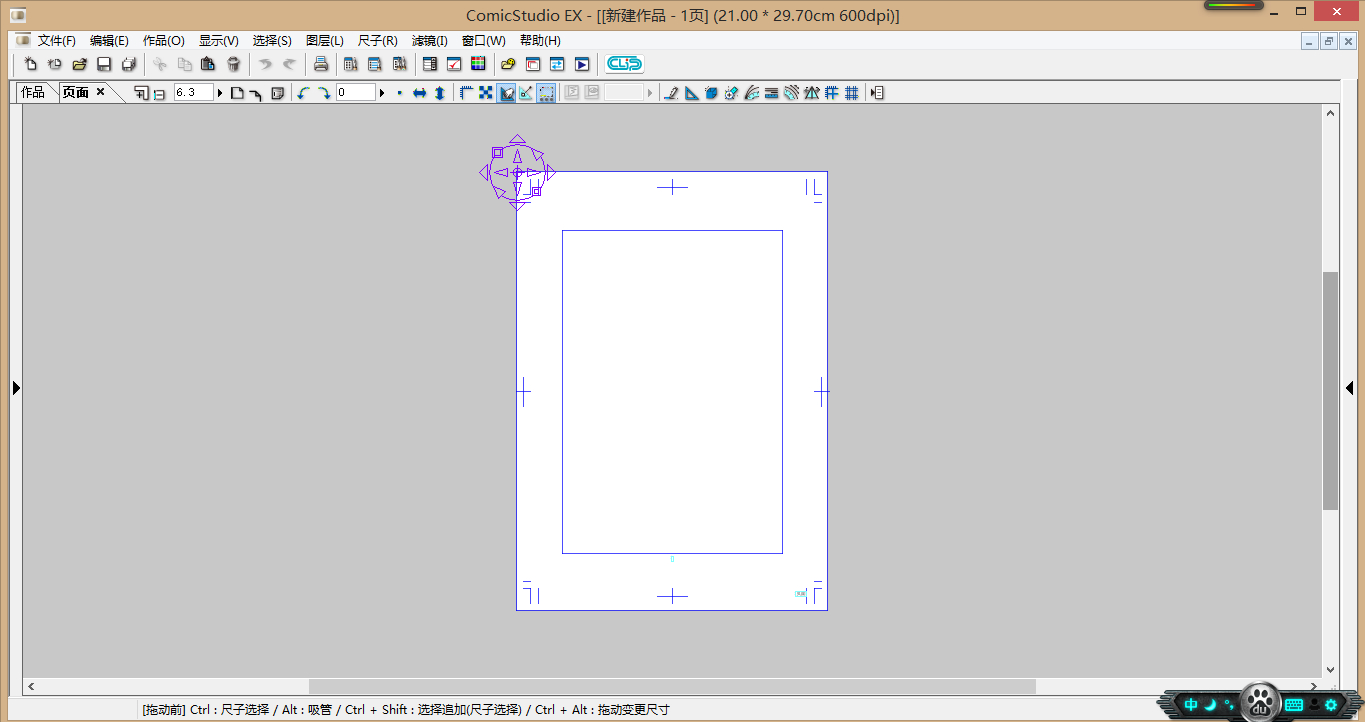Viewport: 1365px width, 722px height.
Task: Switch to the 作品 tab
Action: click(33, 92)
